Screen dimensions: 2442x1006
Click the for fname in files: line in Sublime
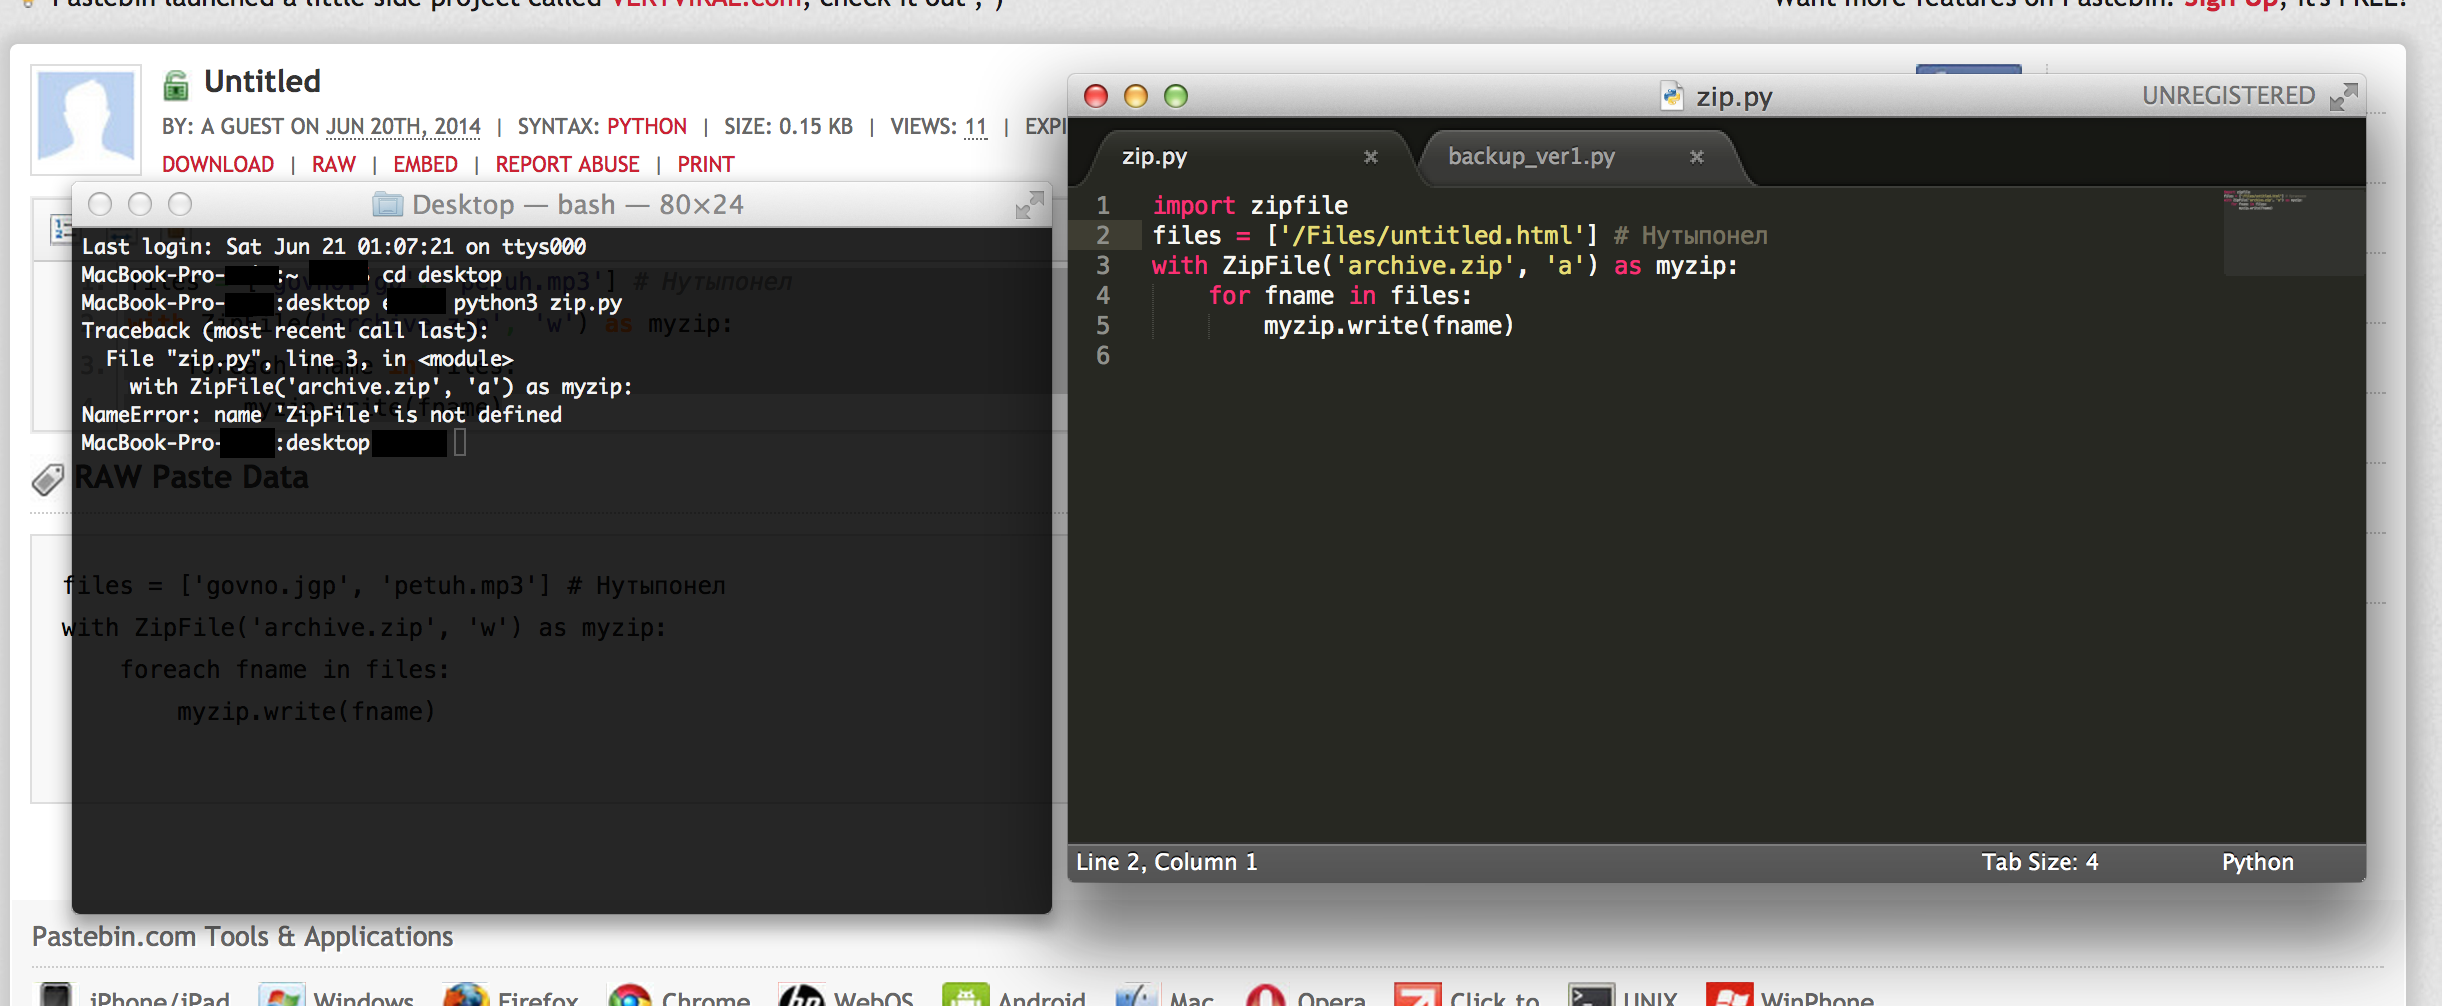point(1340,296)
